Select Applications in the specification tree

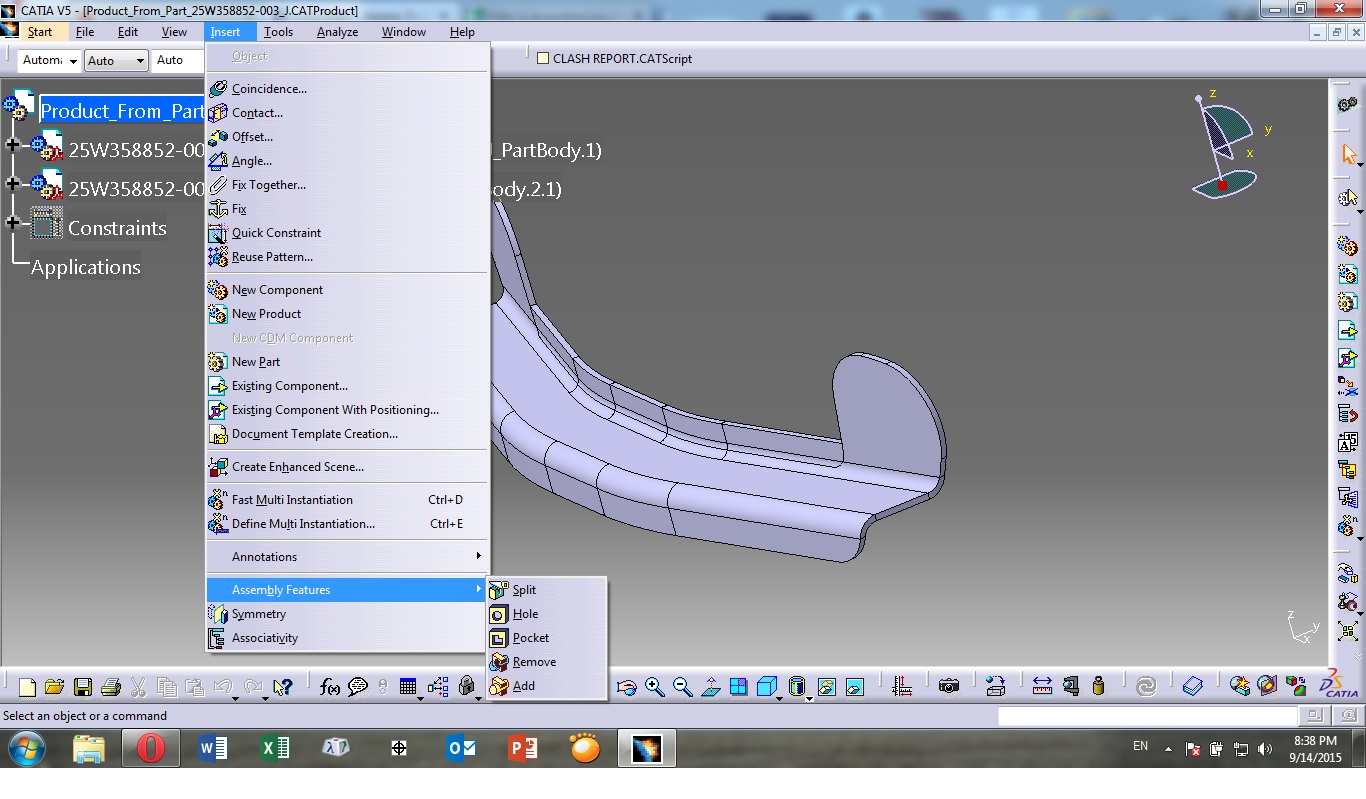[86, 267]
